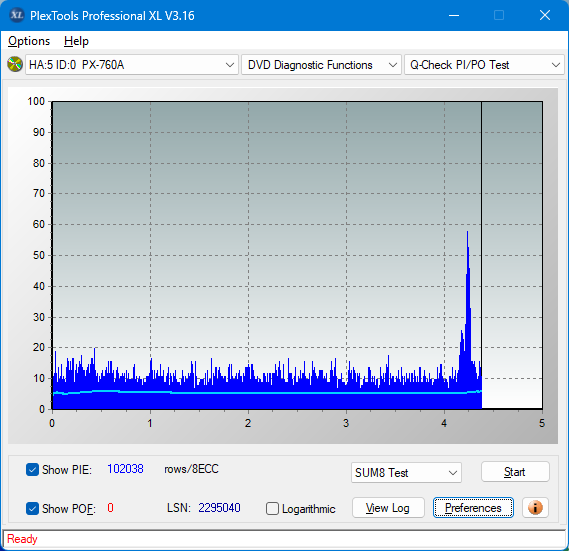Click the disc drive icon beside PX-760A

(15, 65)
